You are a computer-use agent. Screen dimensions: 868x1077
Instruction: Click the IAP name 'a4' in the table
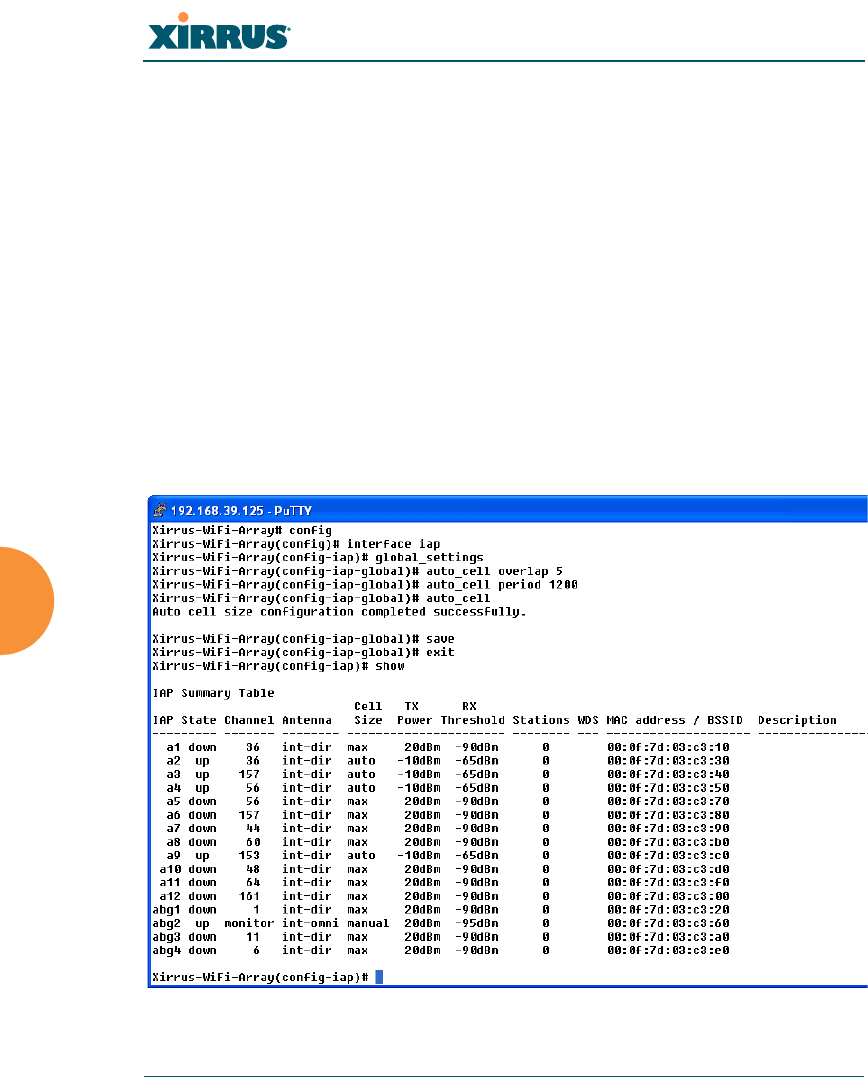173,788
